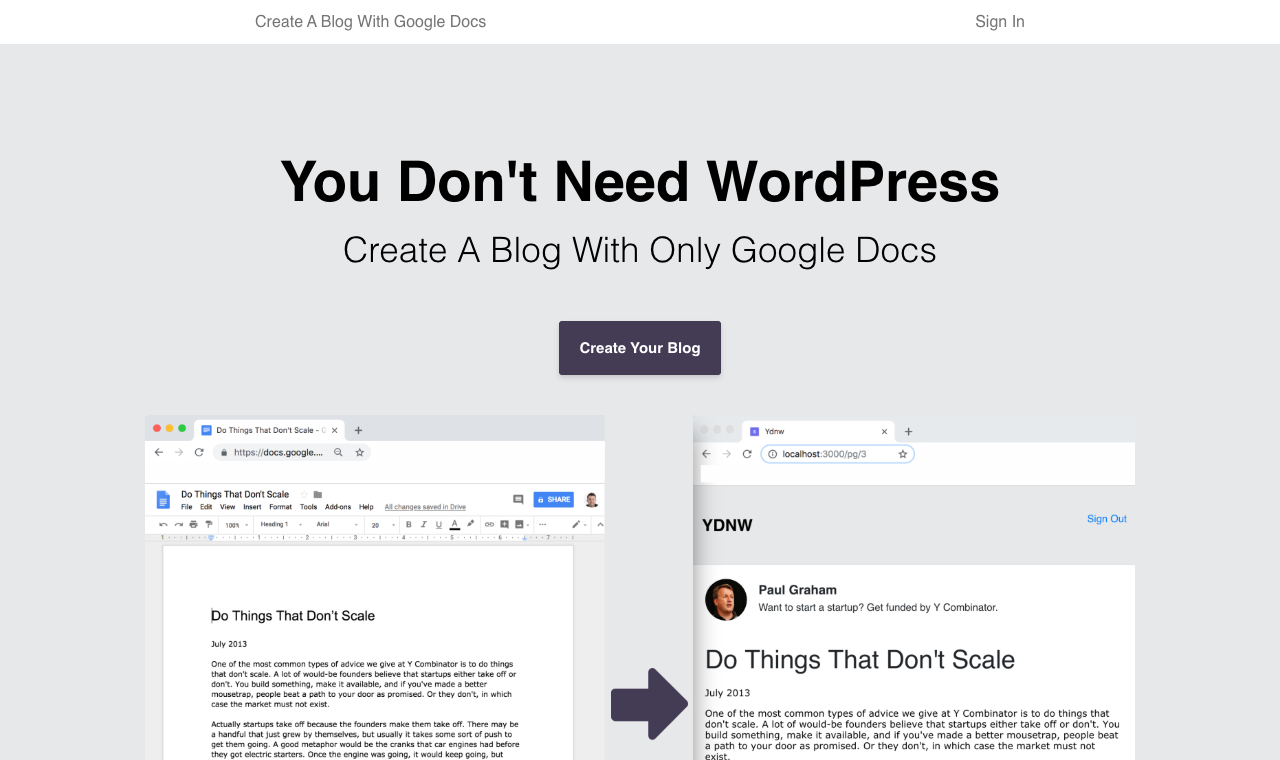This screenshot has width=1280, height=760.
Task: Click the Create Your Blog button
Action: [x=640, y=348]
